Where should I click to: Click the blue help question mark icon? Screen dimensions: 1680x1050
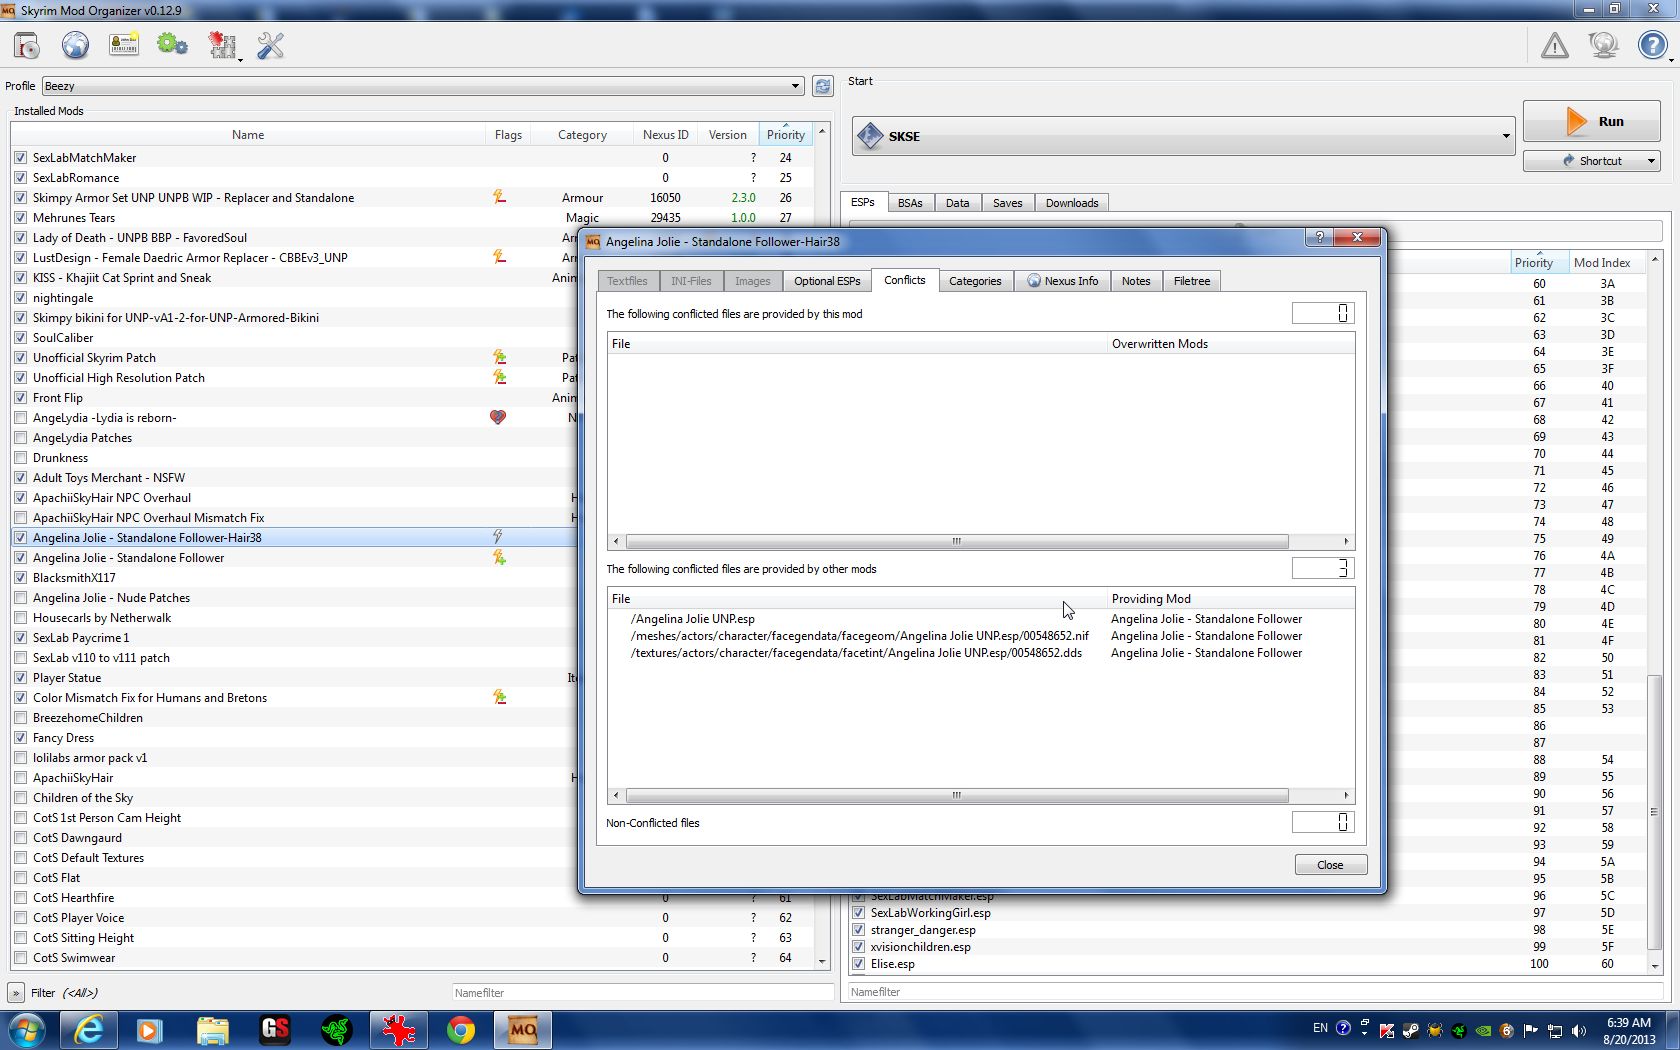[1652, 46]
